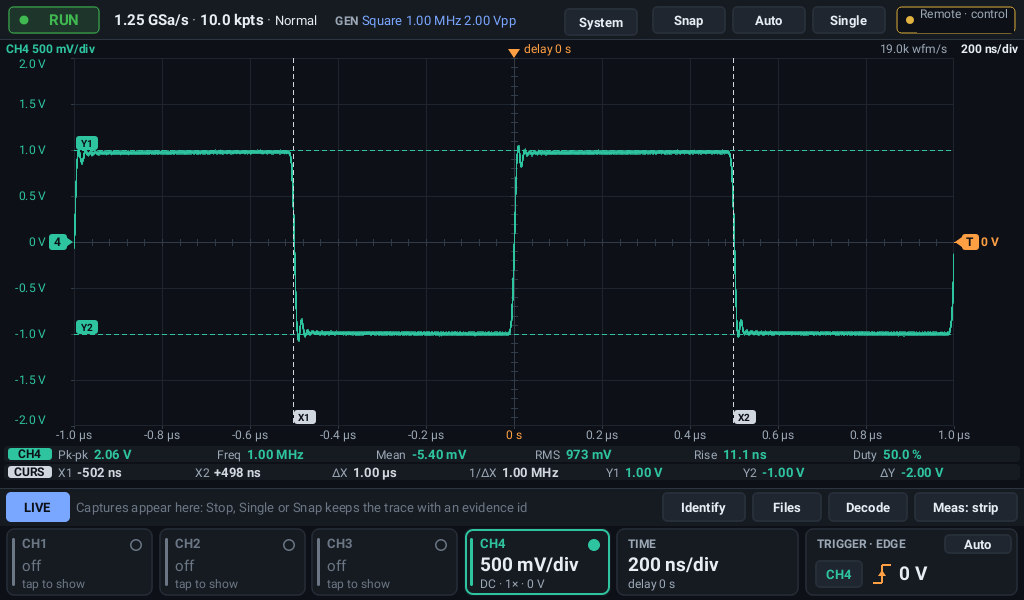The image size is (1024, 600).
Task: Click the Pk-pk 2.06 V measurement
Action: click(x=95, y=454)
